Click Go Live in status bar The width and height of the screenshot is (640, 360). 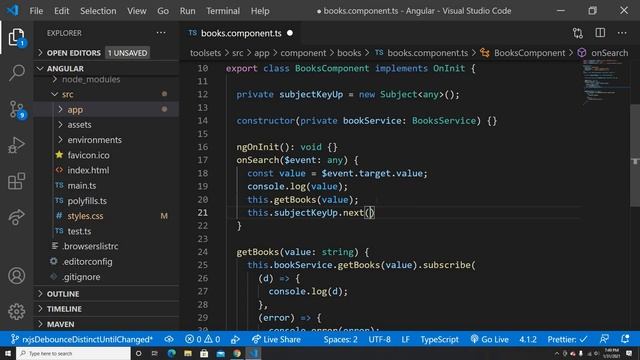489,339
